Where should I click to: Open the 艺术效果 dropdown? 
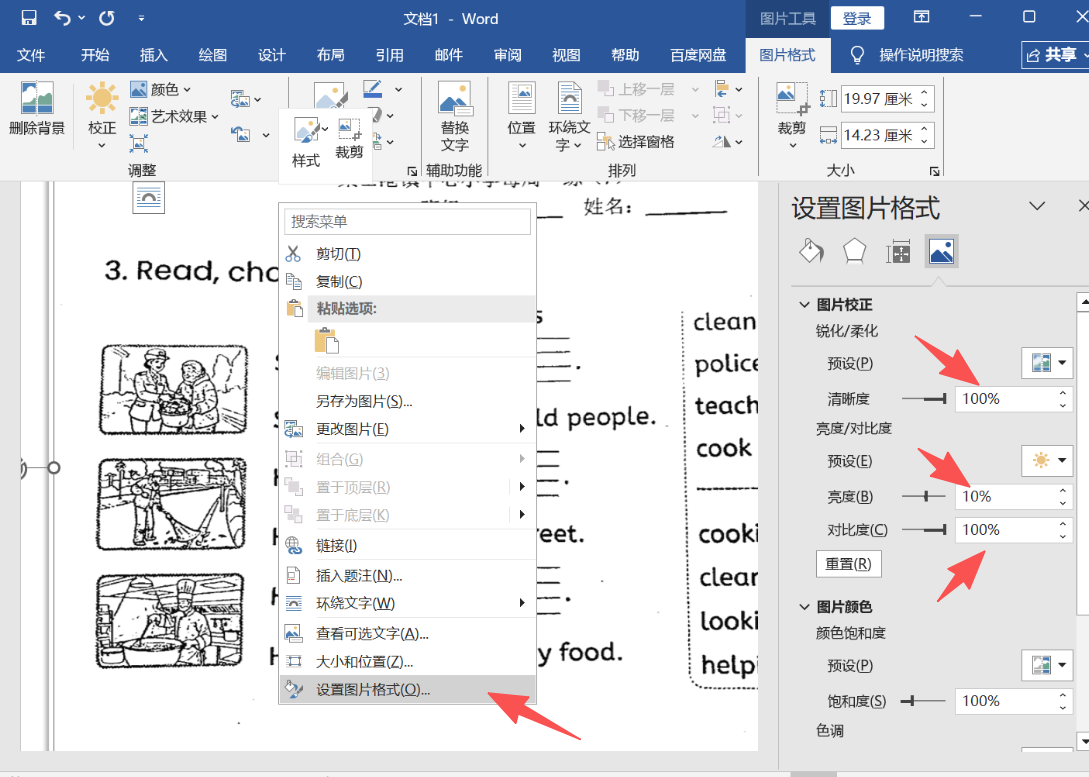tap(176, 117)
